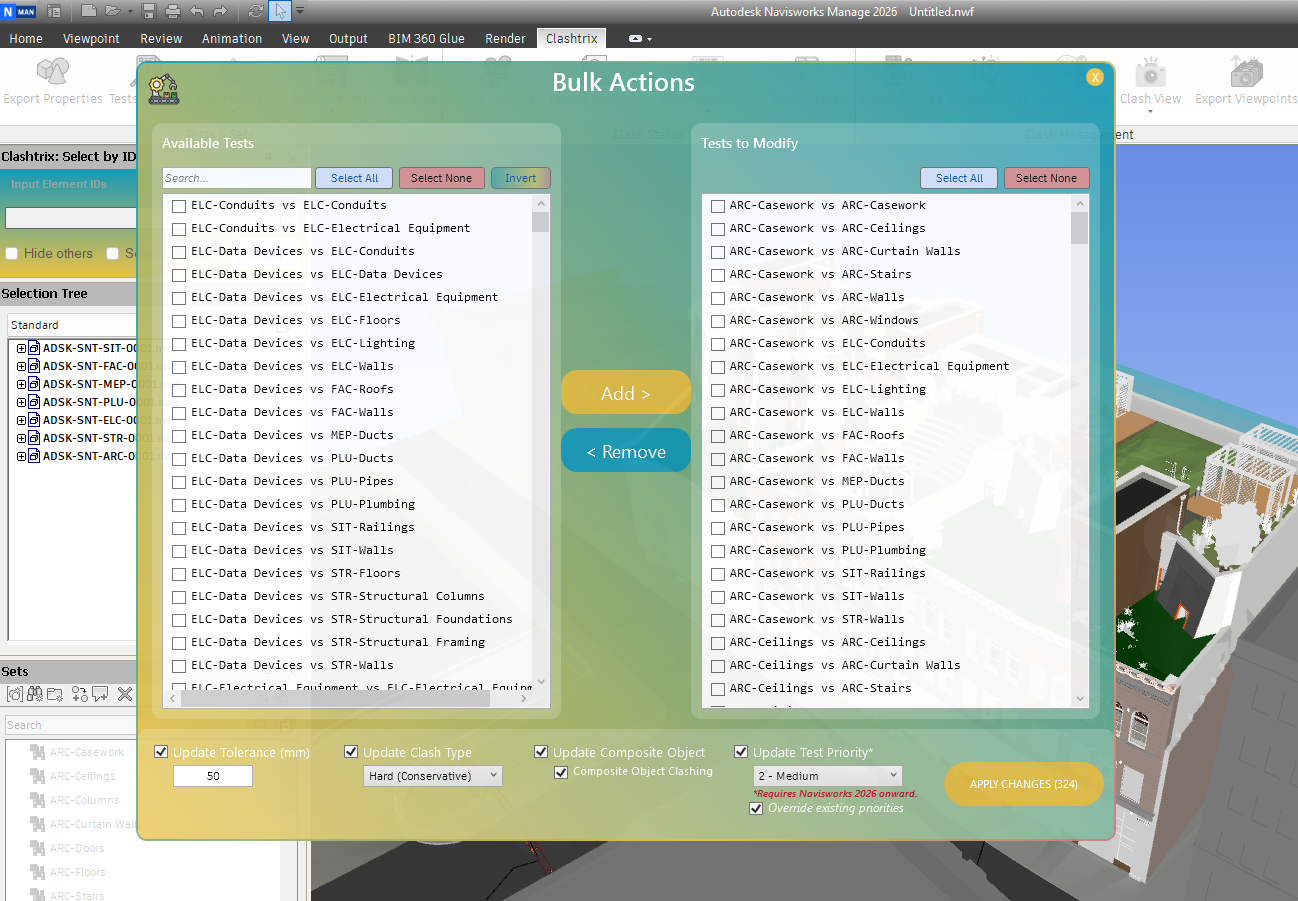1298x901 pixels.
Task: Click the Apply Changes (324) button
Action: 1023,784
